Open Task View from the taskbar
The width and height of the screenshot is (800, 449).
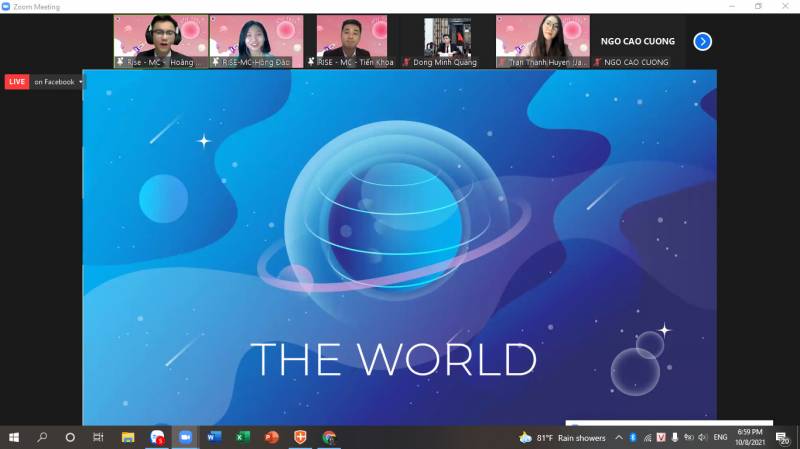98,437
